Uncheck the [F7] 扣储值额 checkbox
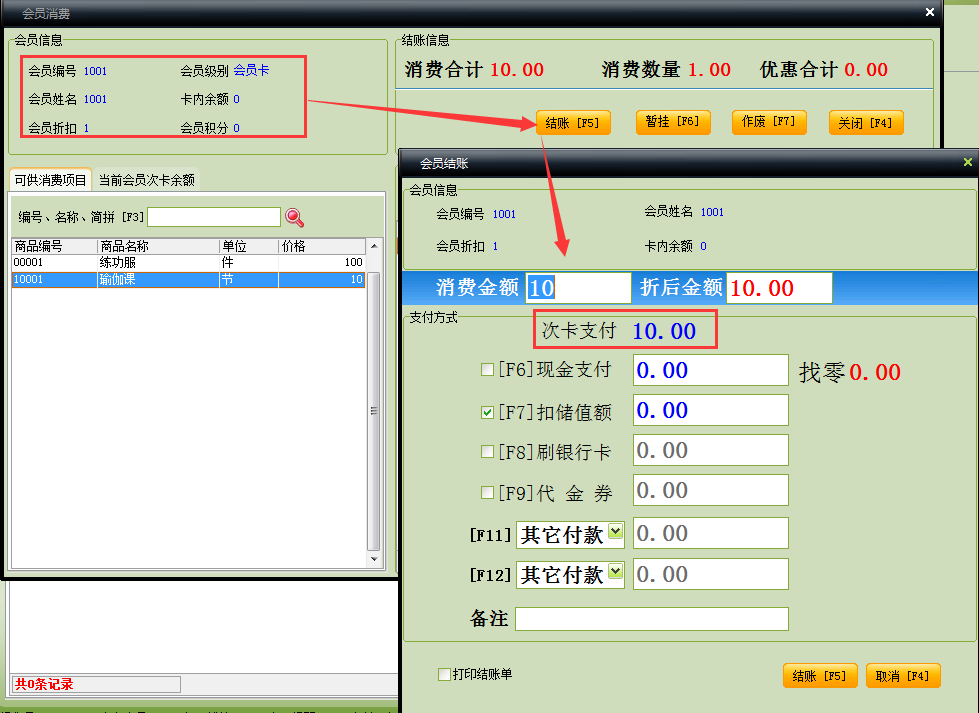 click(487, 412)
